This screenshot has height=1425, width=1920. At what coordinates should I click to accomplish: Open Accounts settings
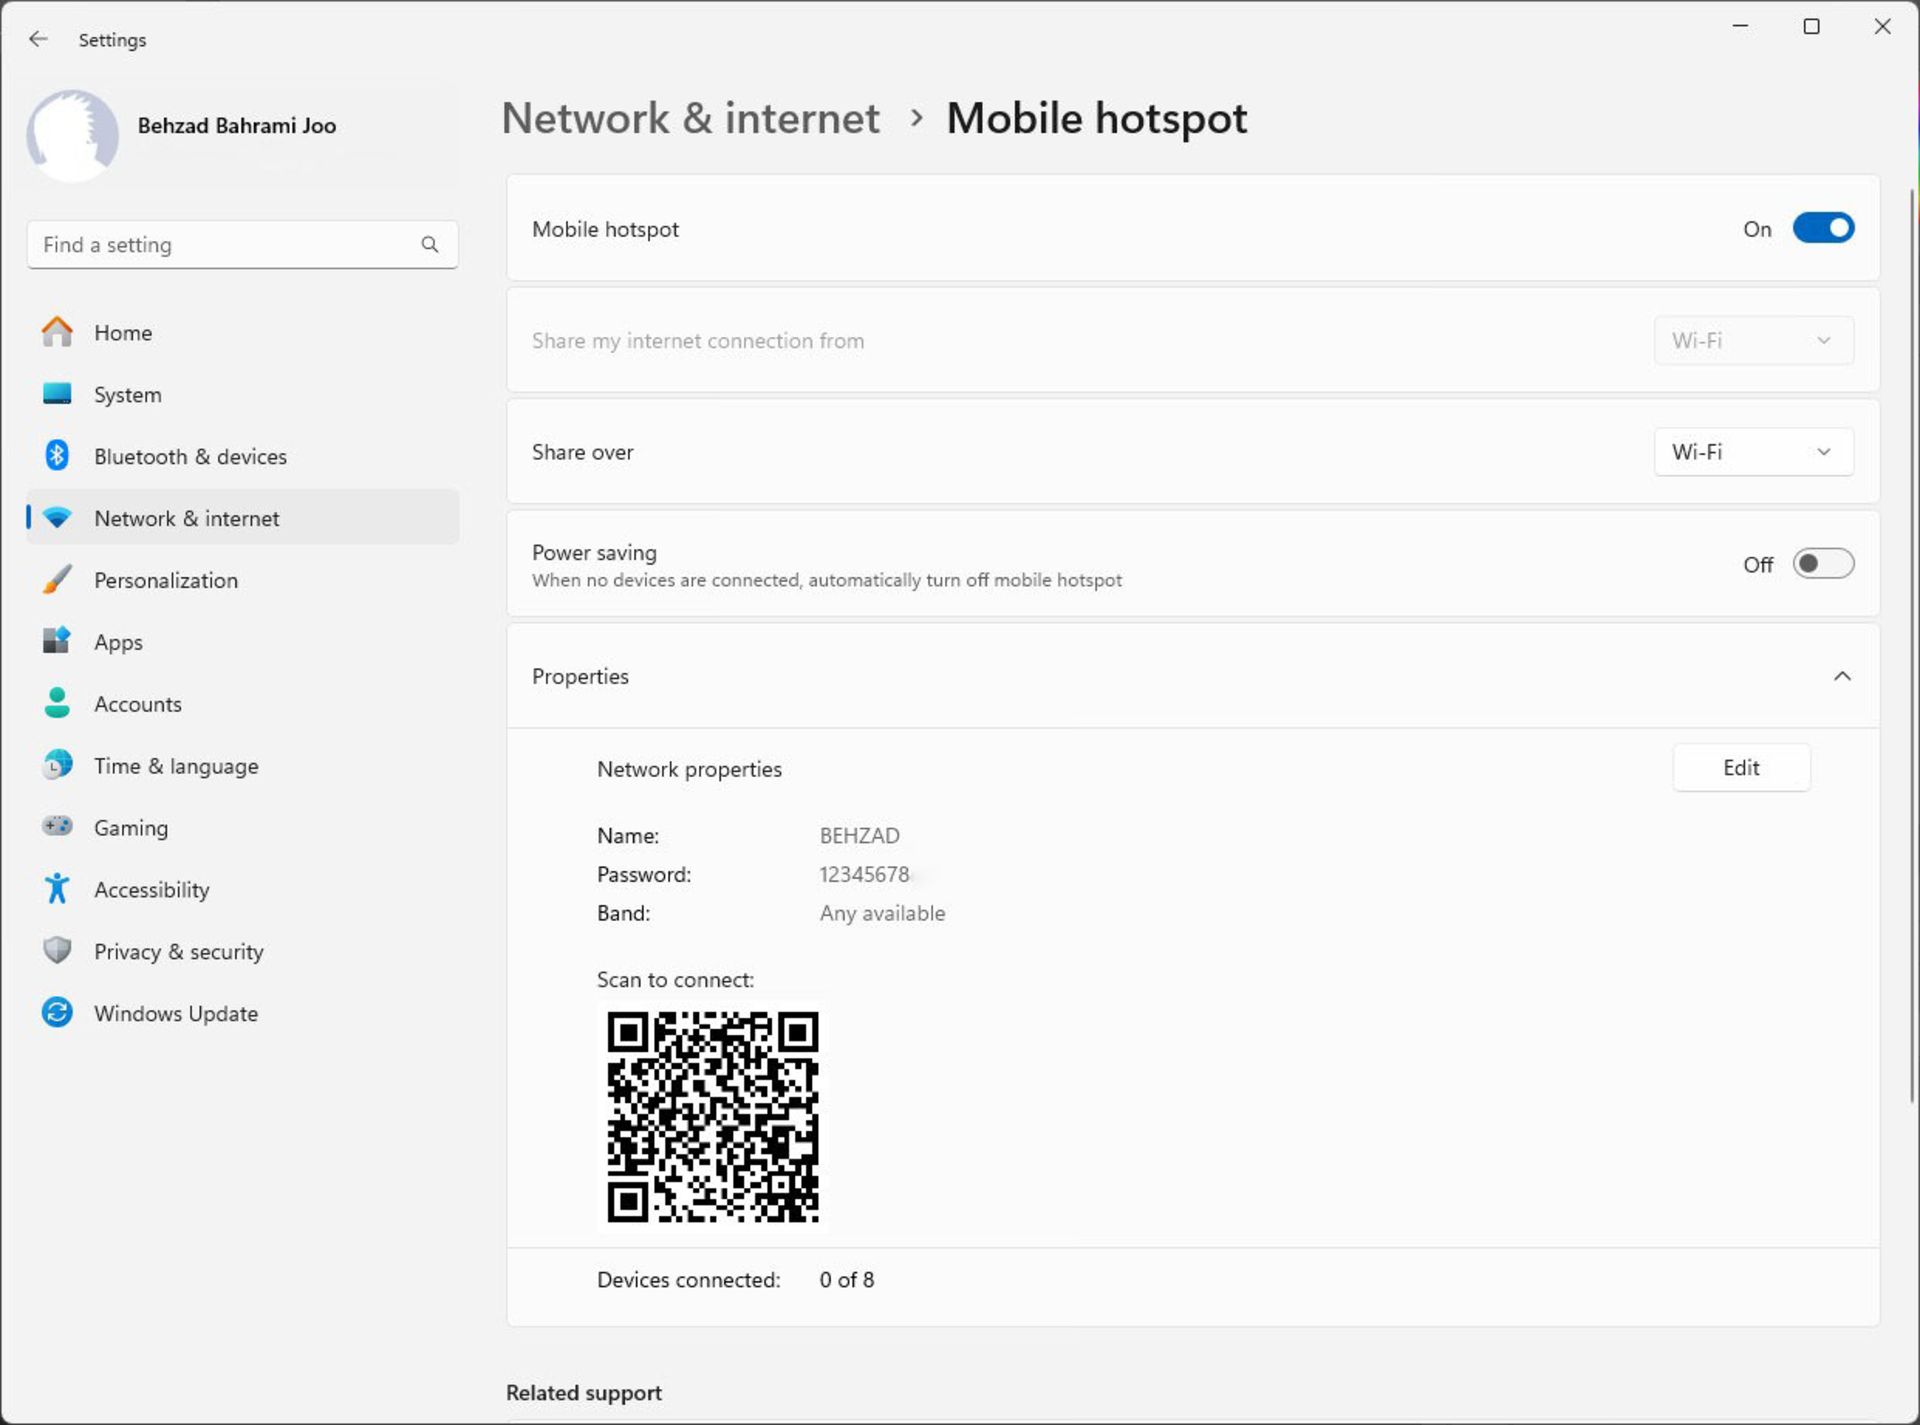click(243, 703)
